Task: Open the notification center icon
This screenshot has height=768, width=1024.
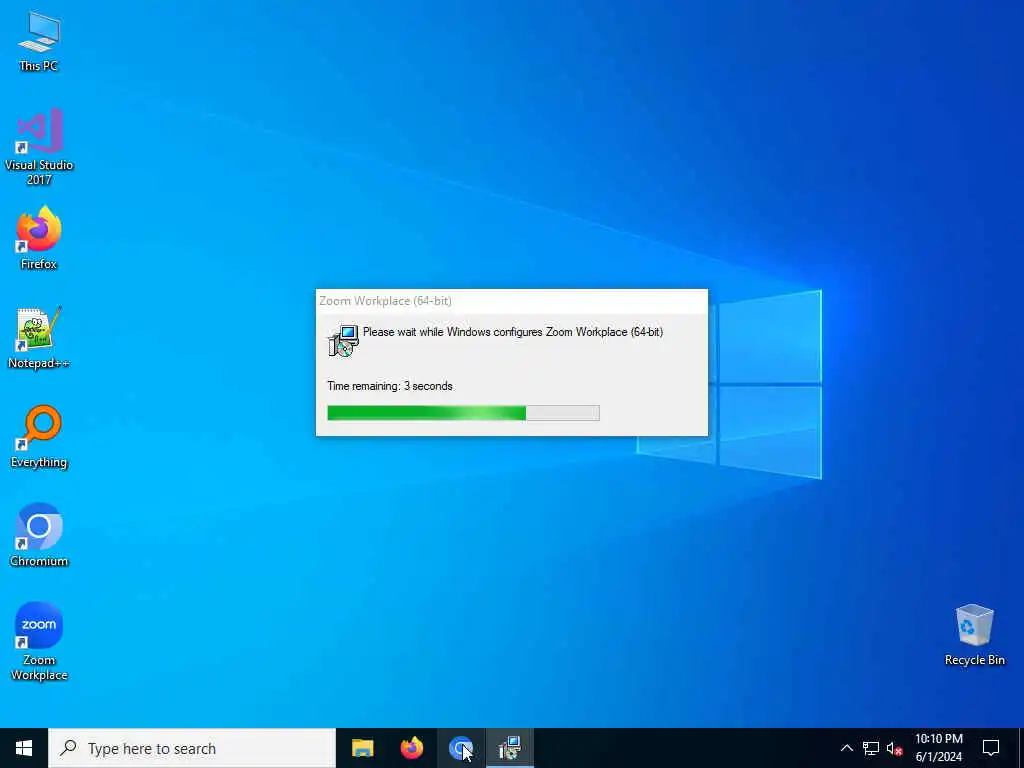Action: [991, 748]
